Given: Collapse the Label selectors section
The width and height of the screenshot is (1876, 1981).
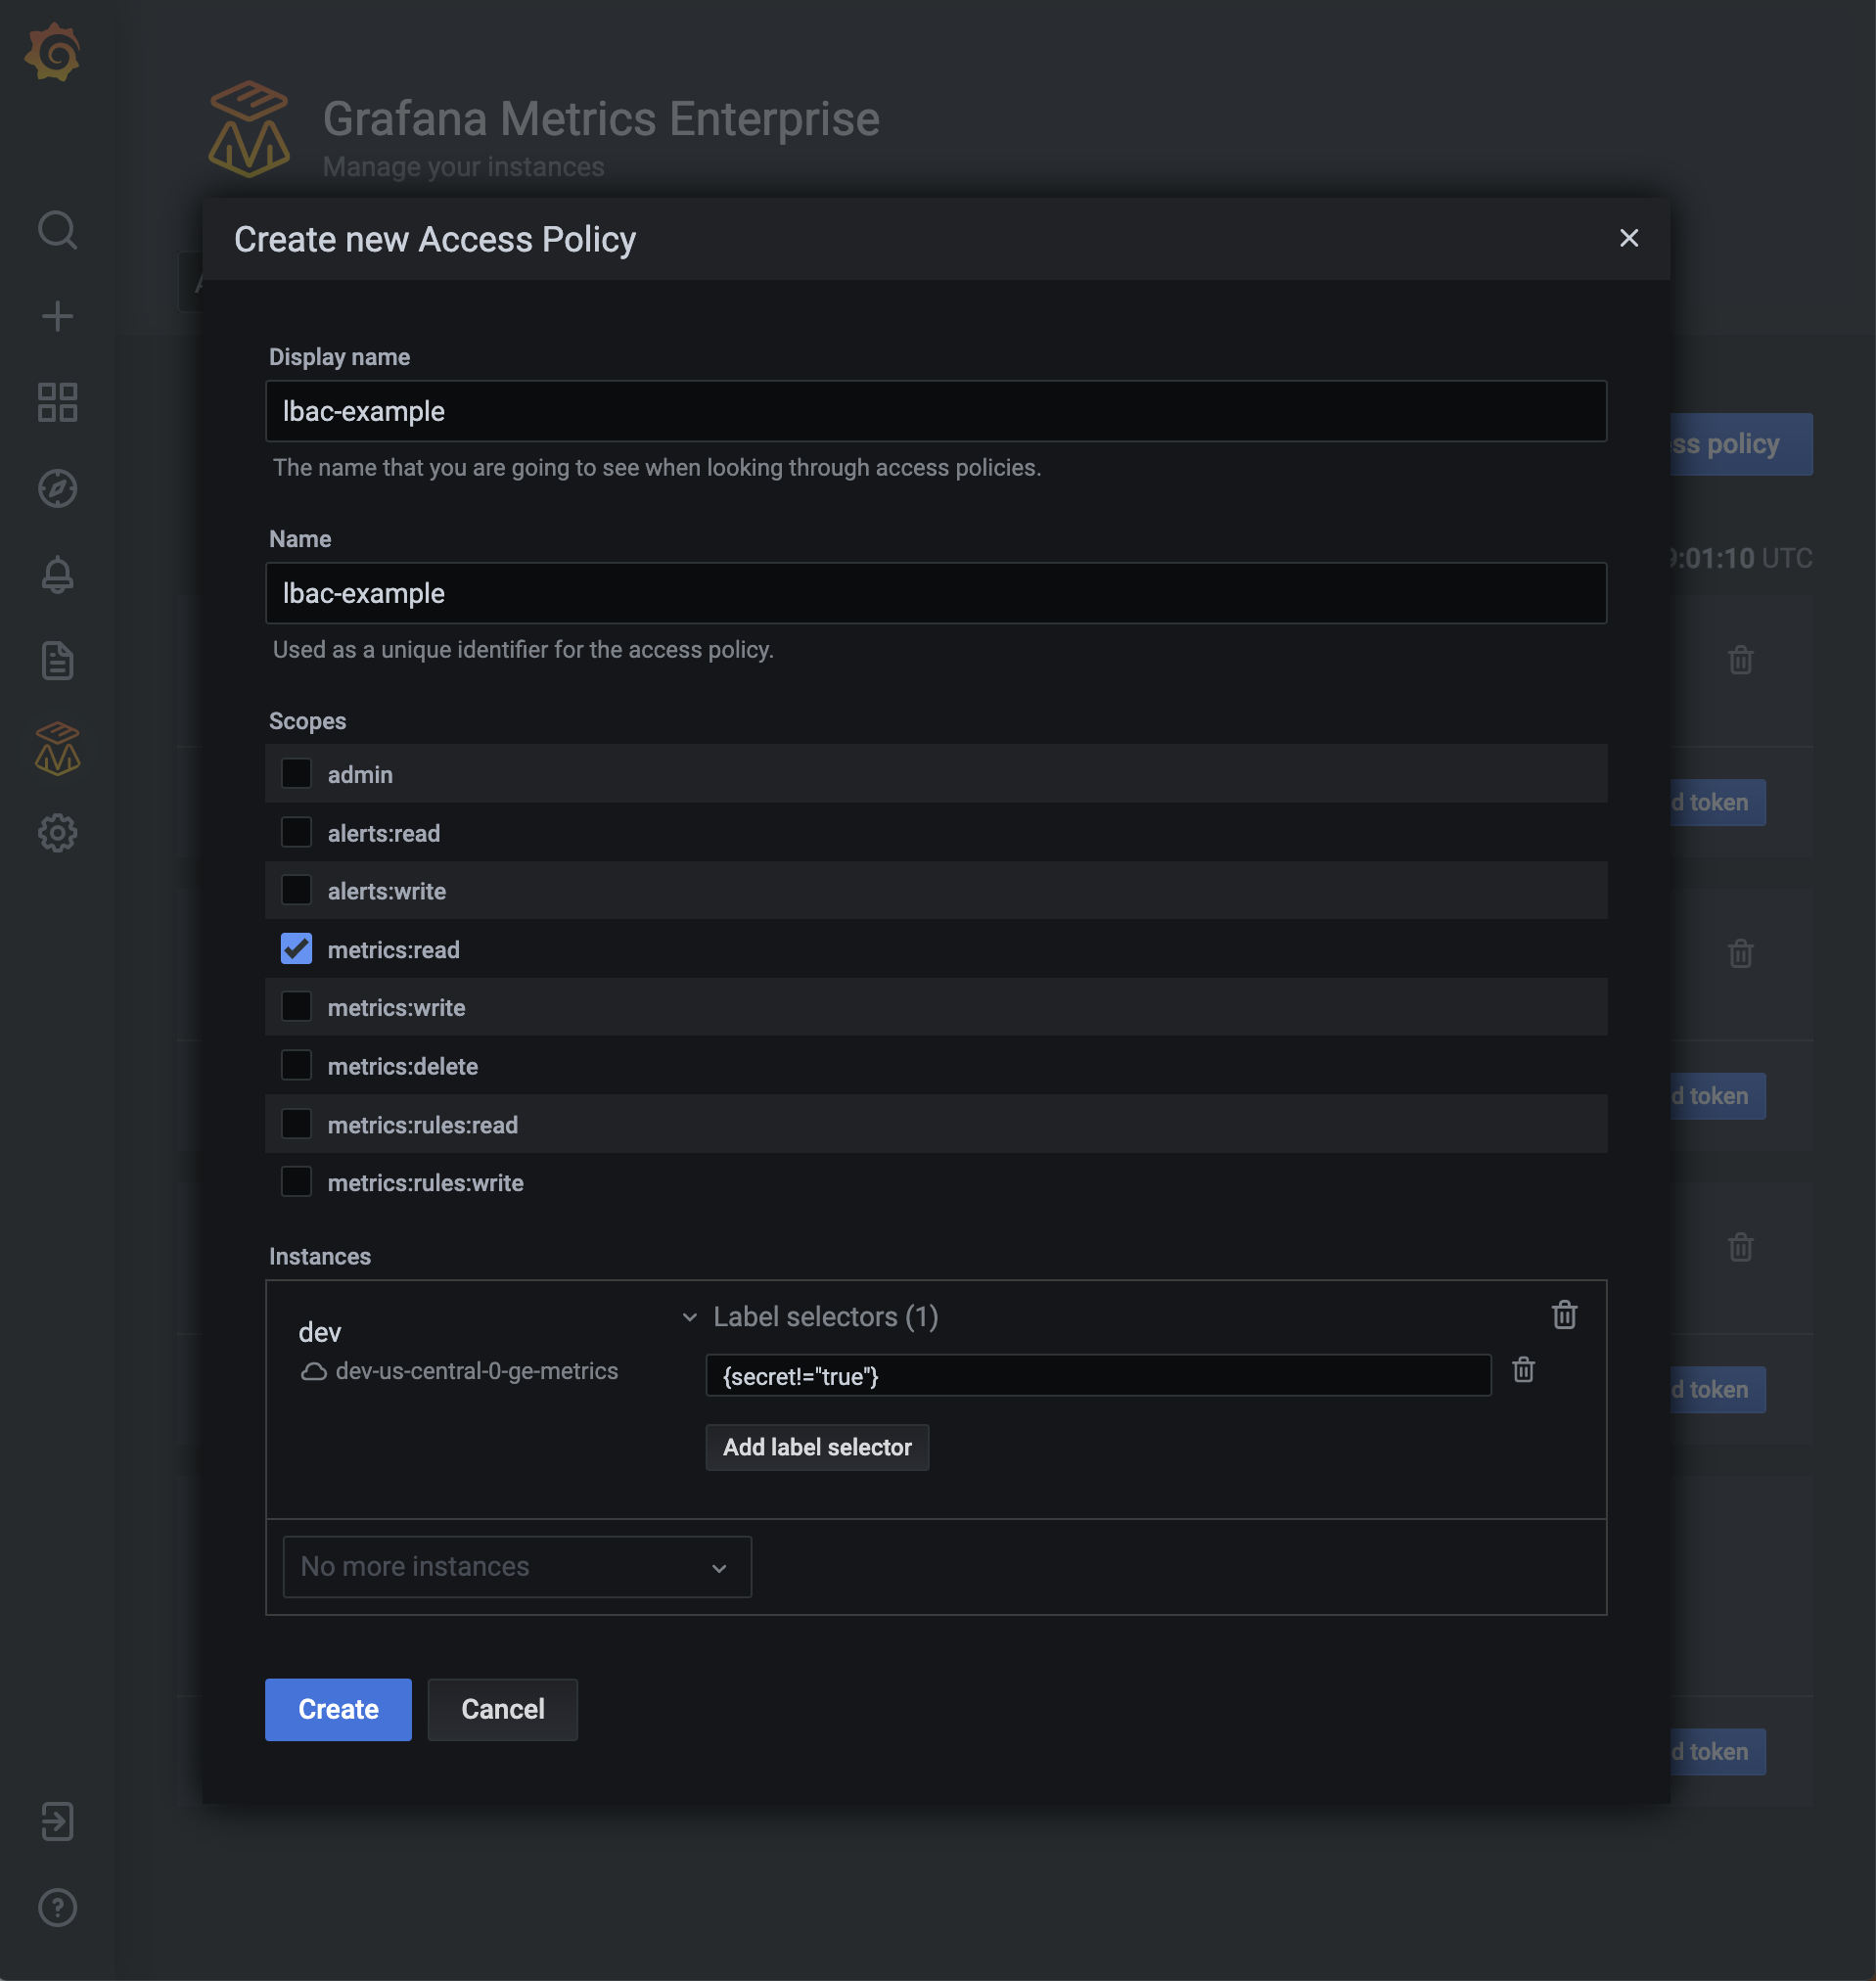Looking at the screenshot, I should (x=689, y=1317).
